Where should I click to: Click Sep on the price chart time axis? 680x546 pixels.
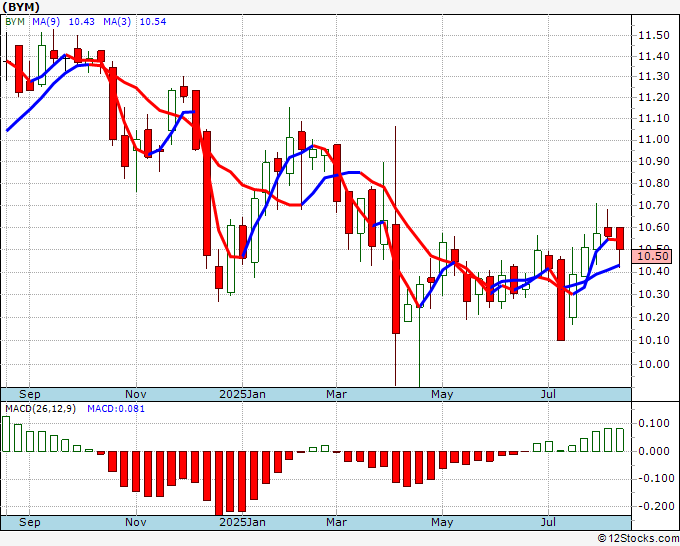coord(29,394)
